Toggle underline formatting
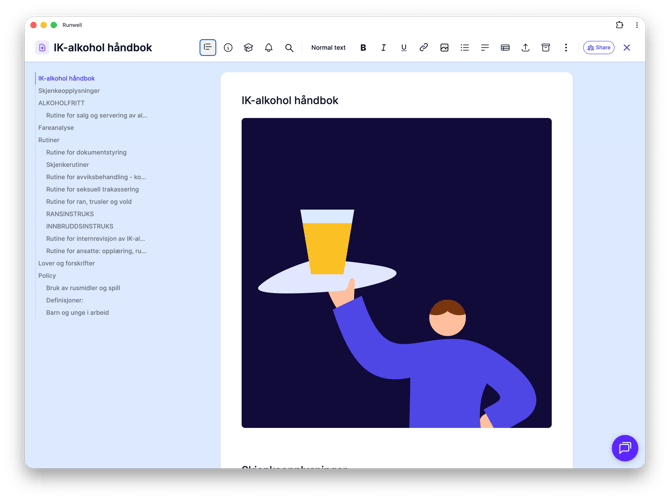 pos(403,47)
